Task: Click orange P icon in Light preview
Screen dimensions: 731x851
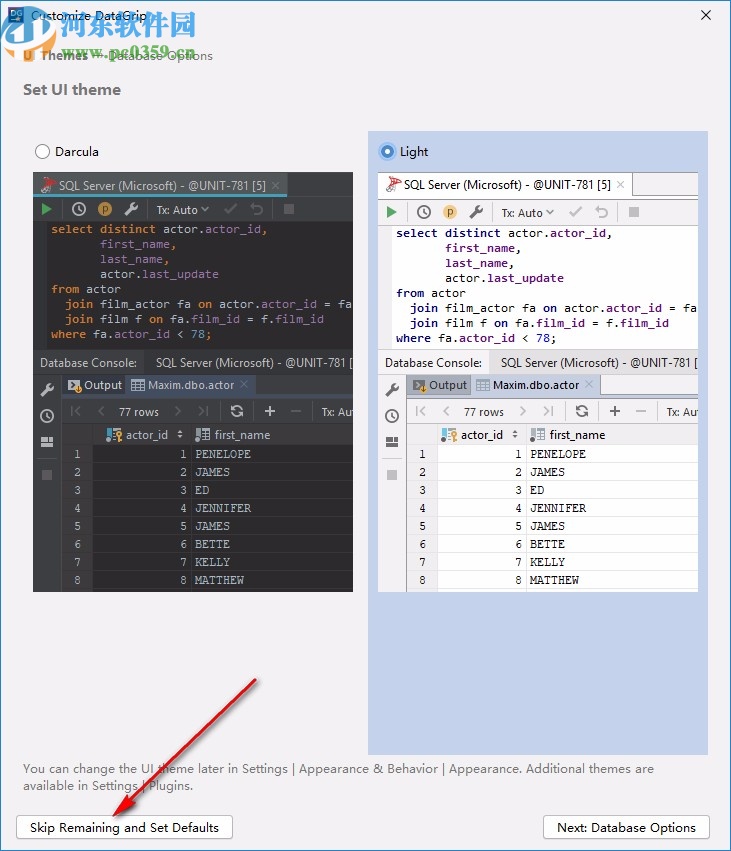Action: 450,212
